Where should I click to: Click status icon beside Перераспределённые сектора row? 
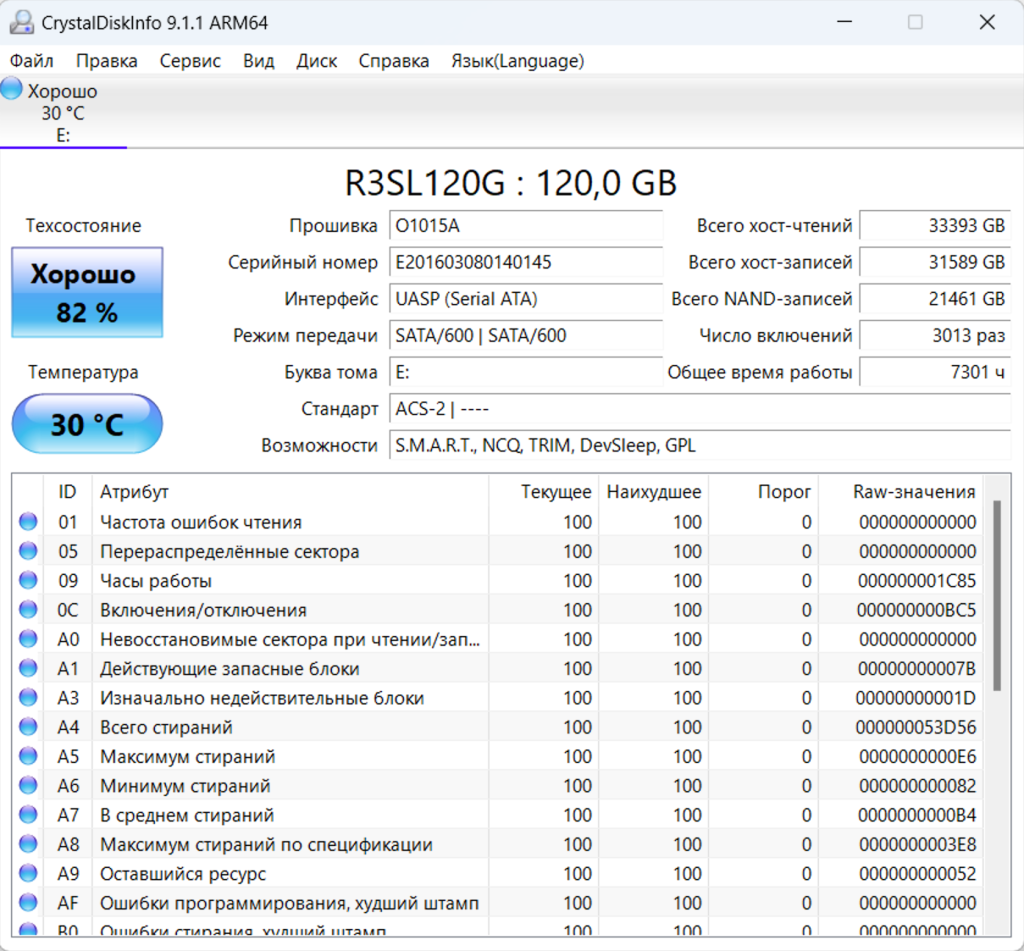(28, 551)
